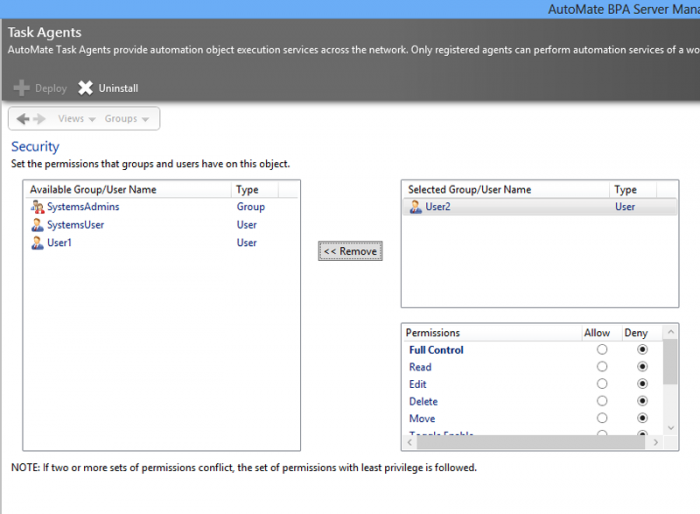Click the permissions list vertical scrollbar

pos(670,385)
